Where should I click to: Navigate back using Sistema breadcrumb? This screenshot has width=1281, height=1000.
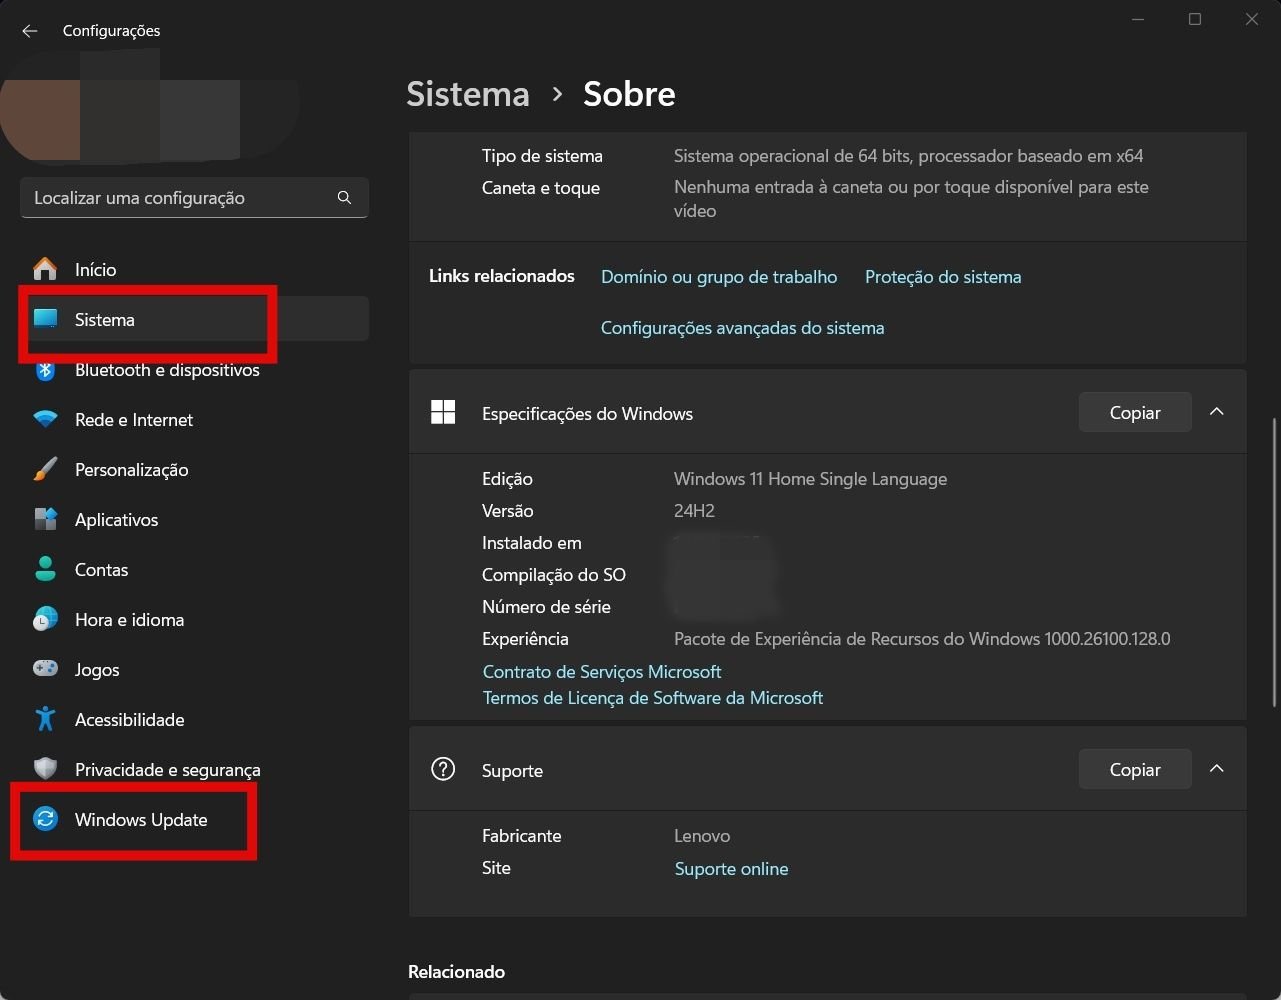(467, 93)
